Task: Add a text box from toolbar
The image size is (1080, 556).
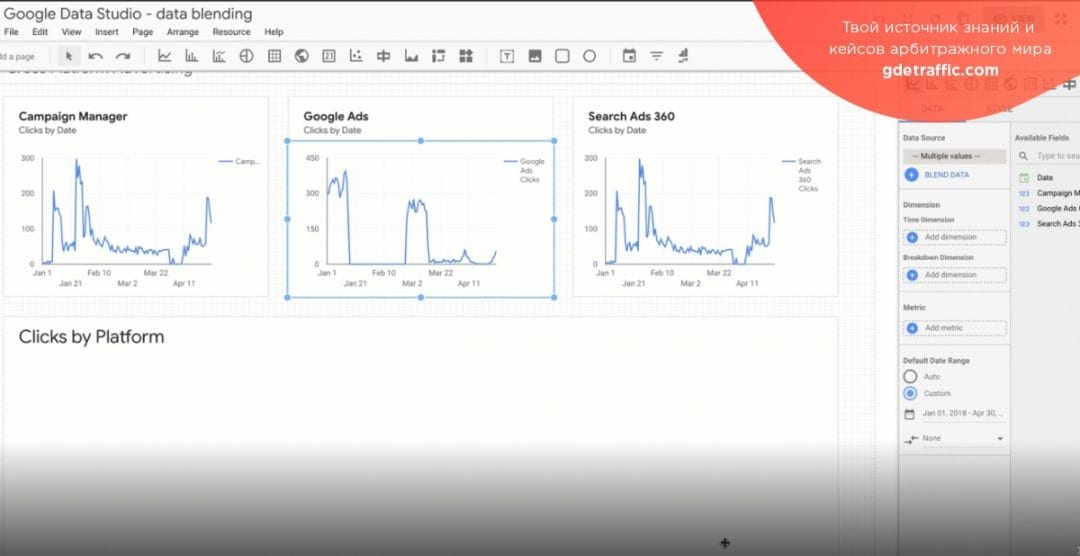Action: click(507, 57)
